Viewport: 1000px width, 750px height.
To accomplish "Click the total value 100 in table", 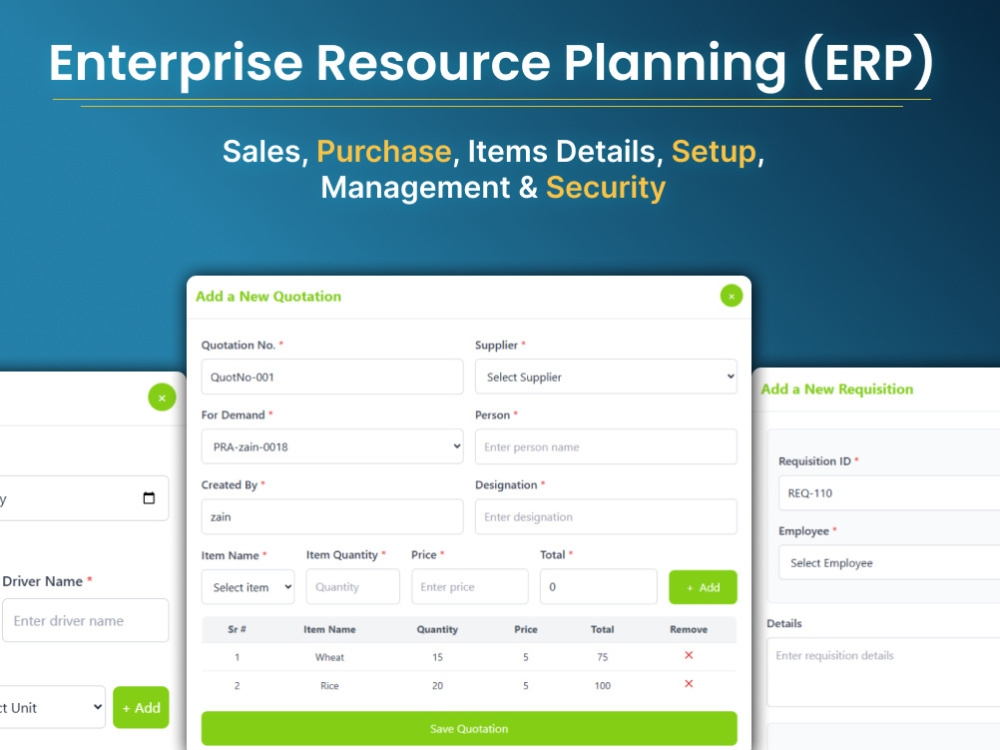I will 602,686.
